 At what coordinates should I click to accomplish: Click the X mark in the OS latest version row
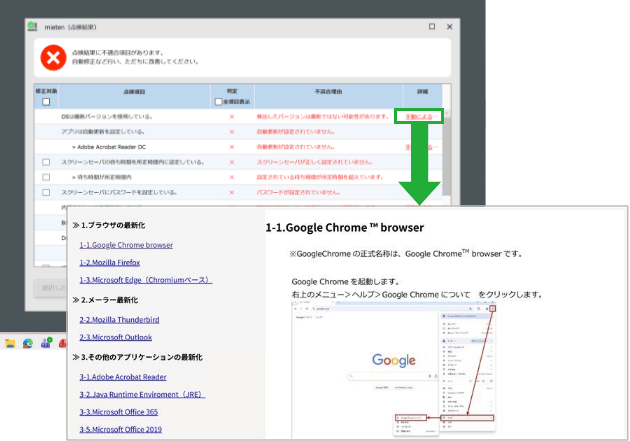point(232,116)
